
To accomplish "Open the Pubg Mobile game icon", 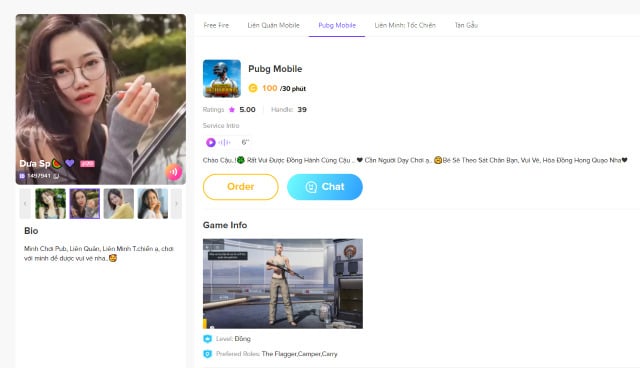I will point(222,79).
